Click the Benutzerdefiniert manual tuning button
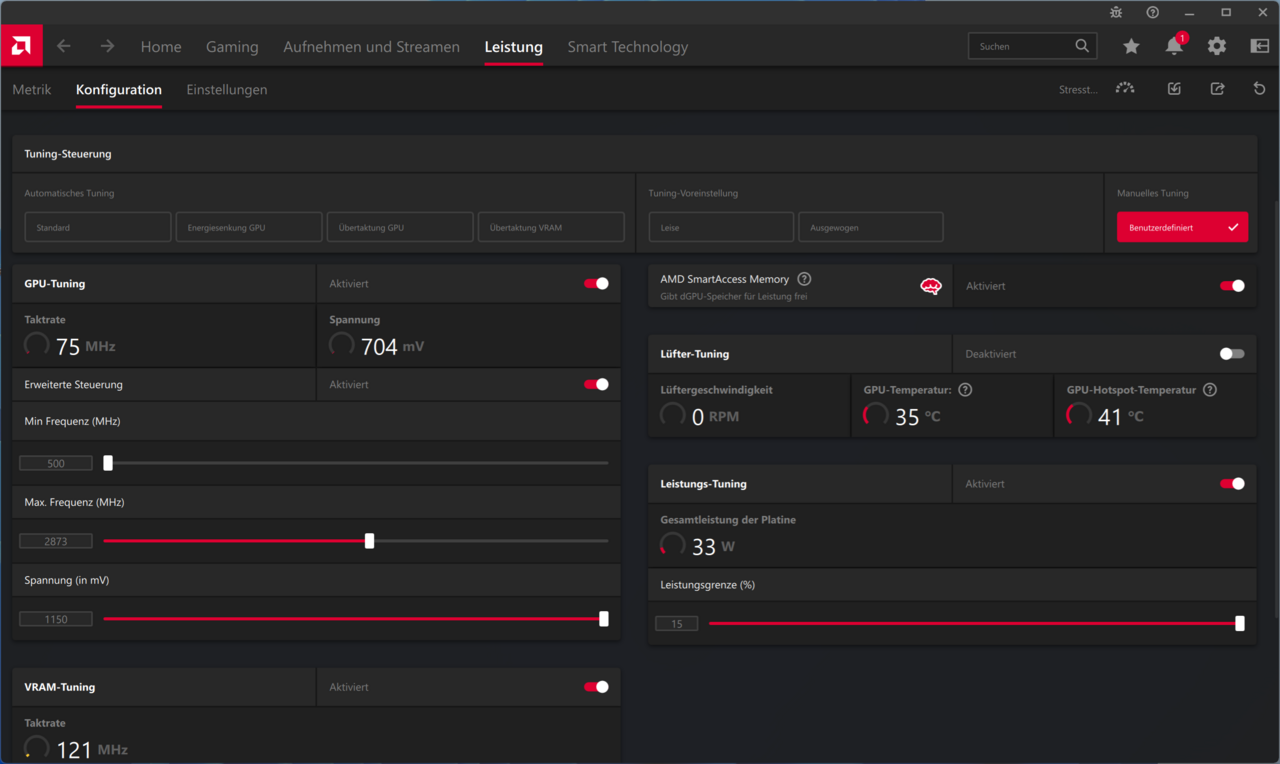1280x764 pixels. click(1182, 227)
